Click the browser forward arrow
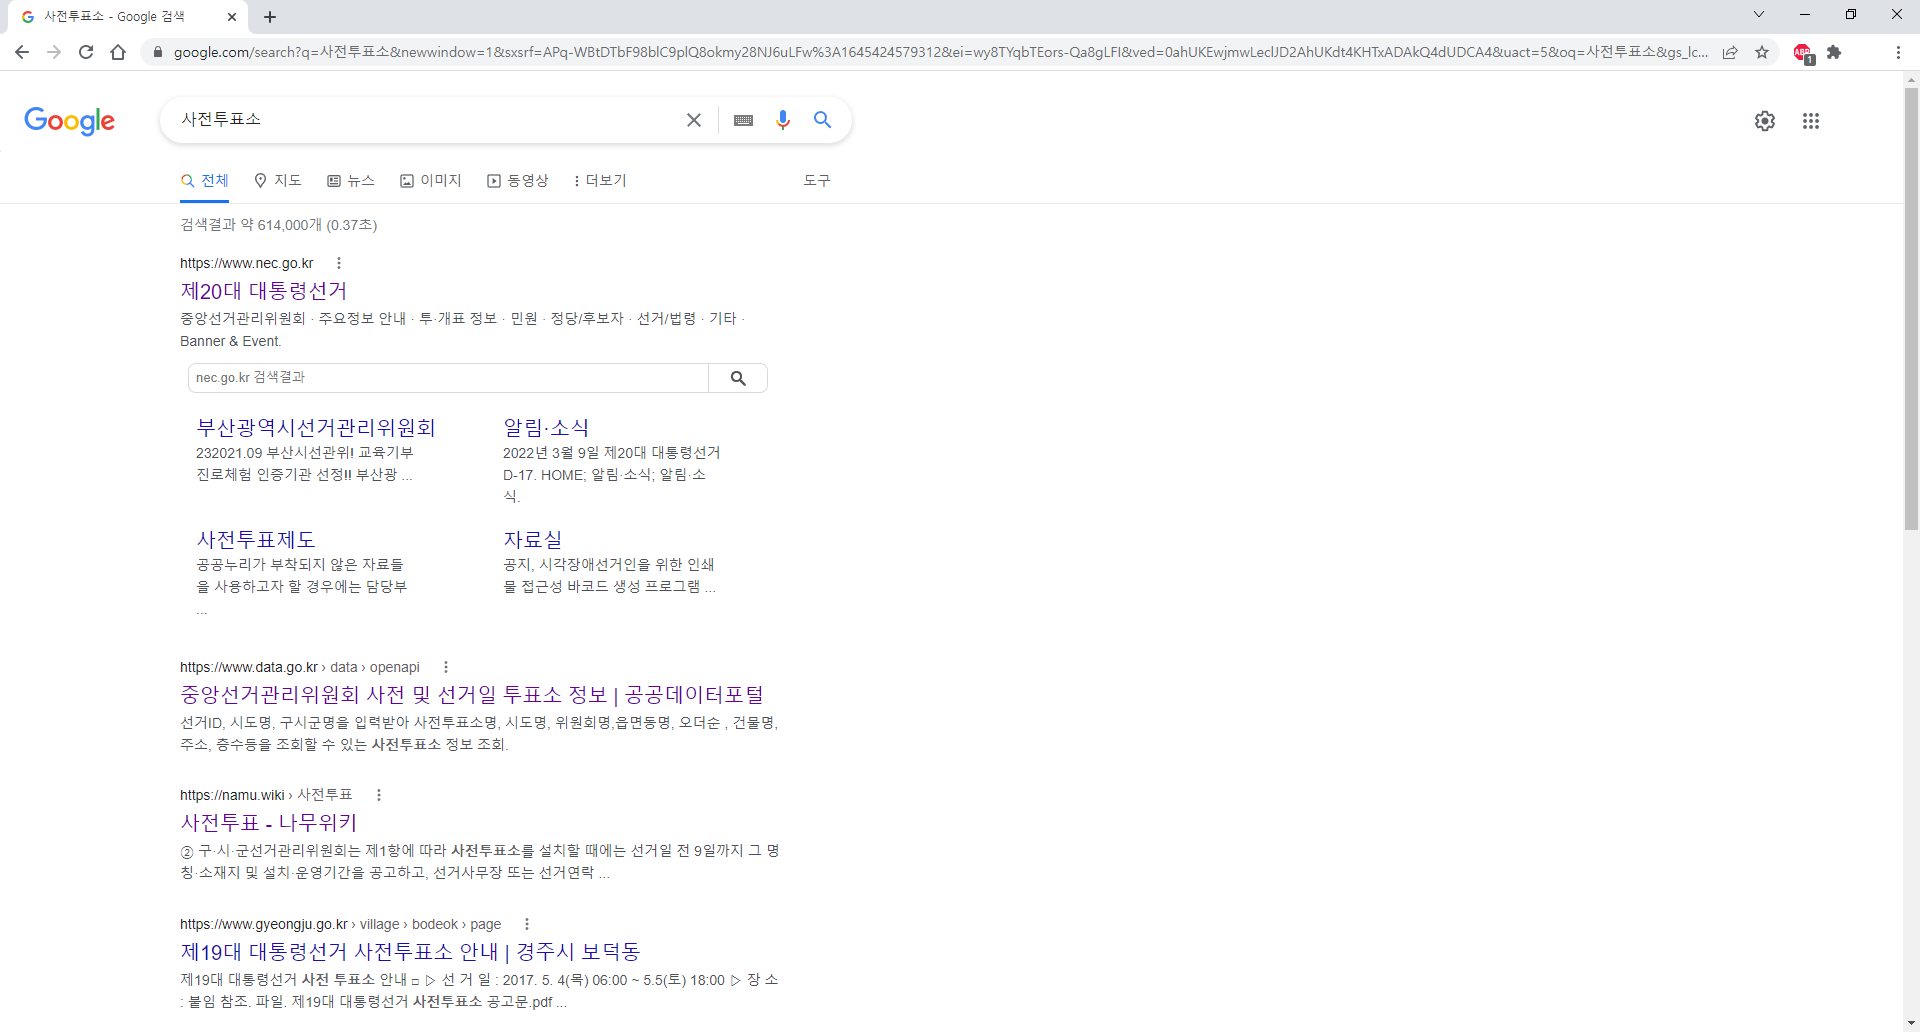1920x1032 pixels. click(x=54, y=52)
